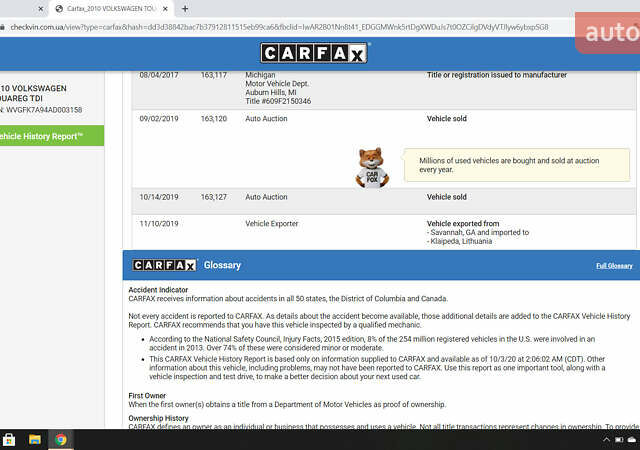640x450 pixels.
Task: Close the Carfax browser tab
Action: pos(167,8)
